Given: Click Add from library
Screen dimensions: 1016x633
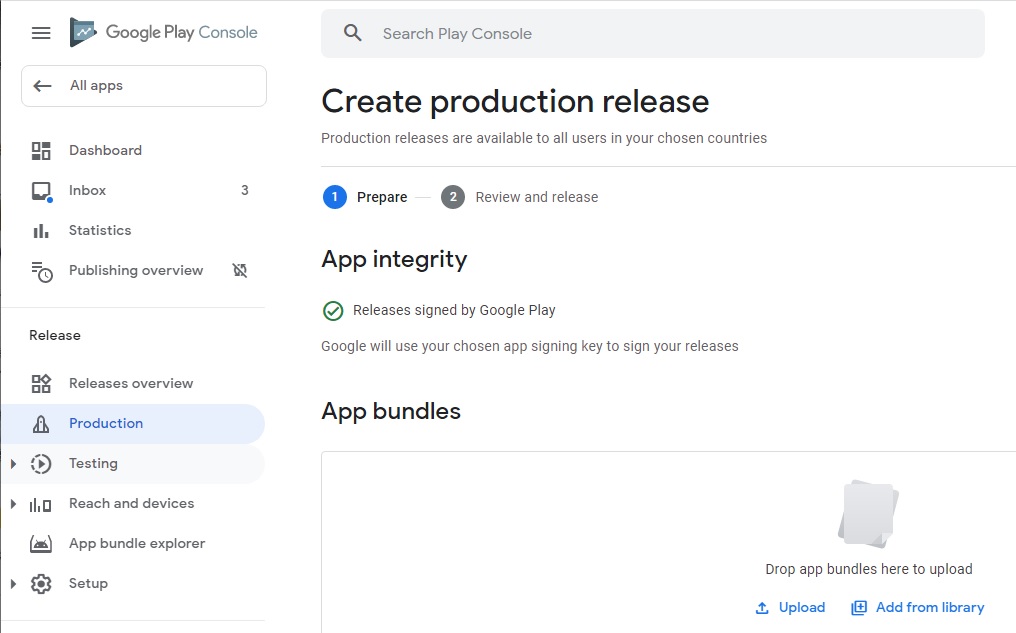Looking at the screenshot, I should pyautogui.click(x=929, y=608).
